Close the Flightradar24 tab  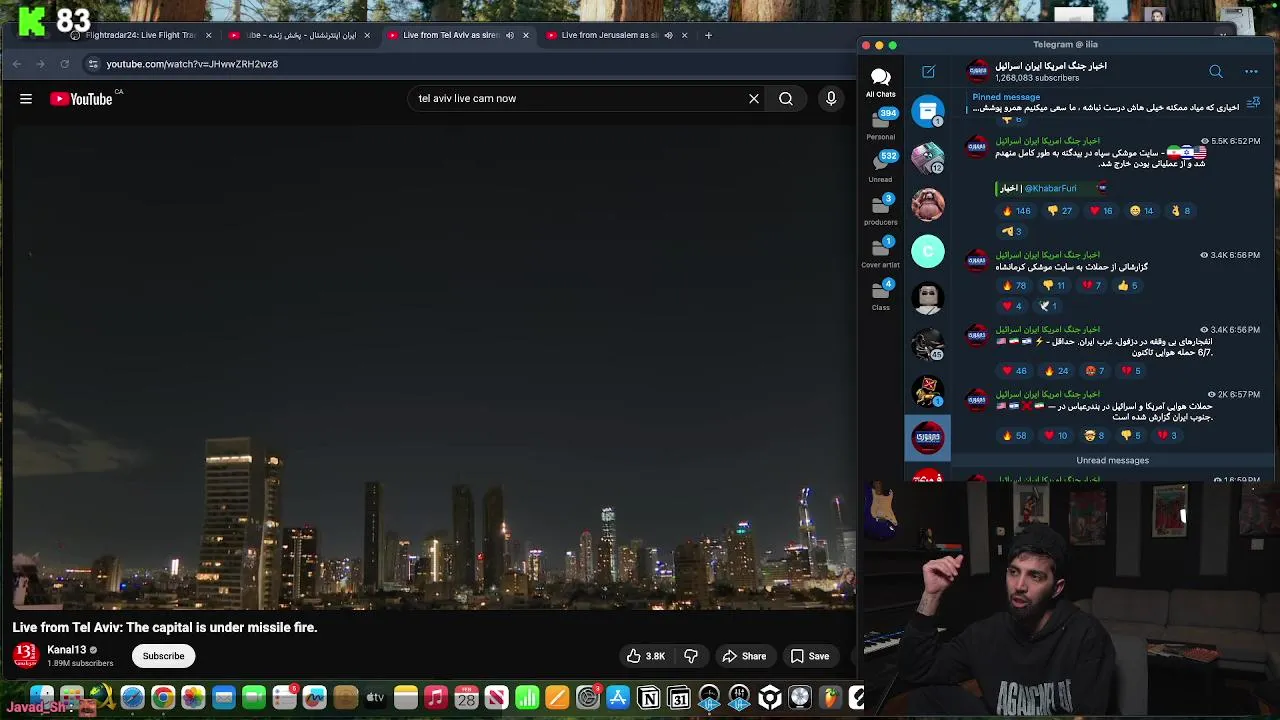click(x=208, y=35)
